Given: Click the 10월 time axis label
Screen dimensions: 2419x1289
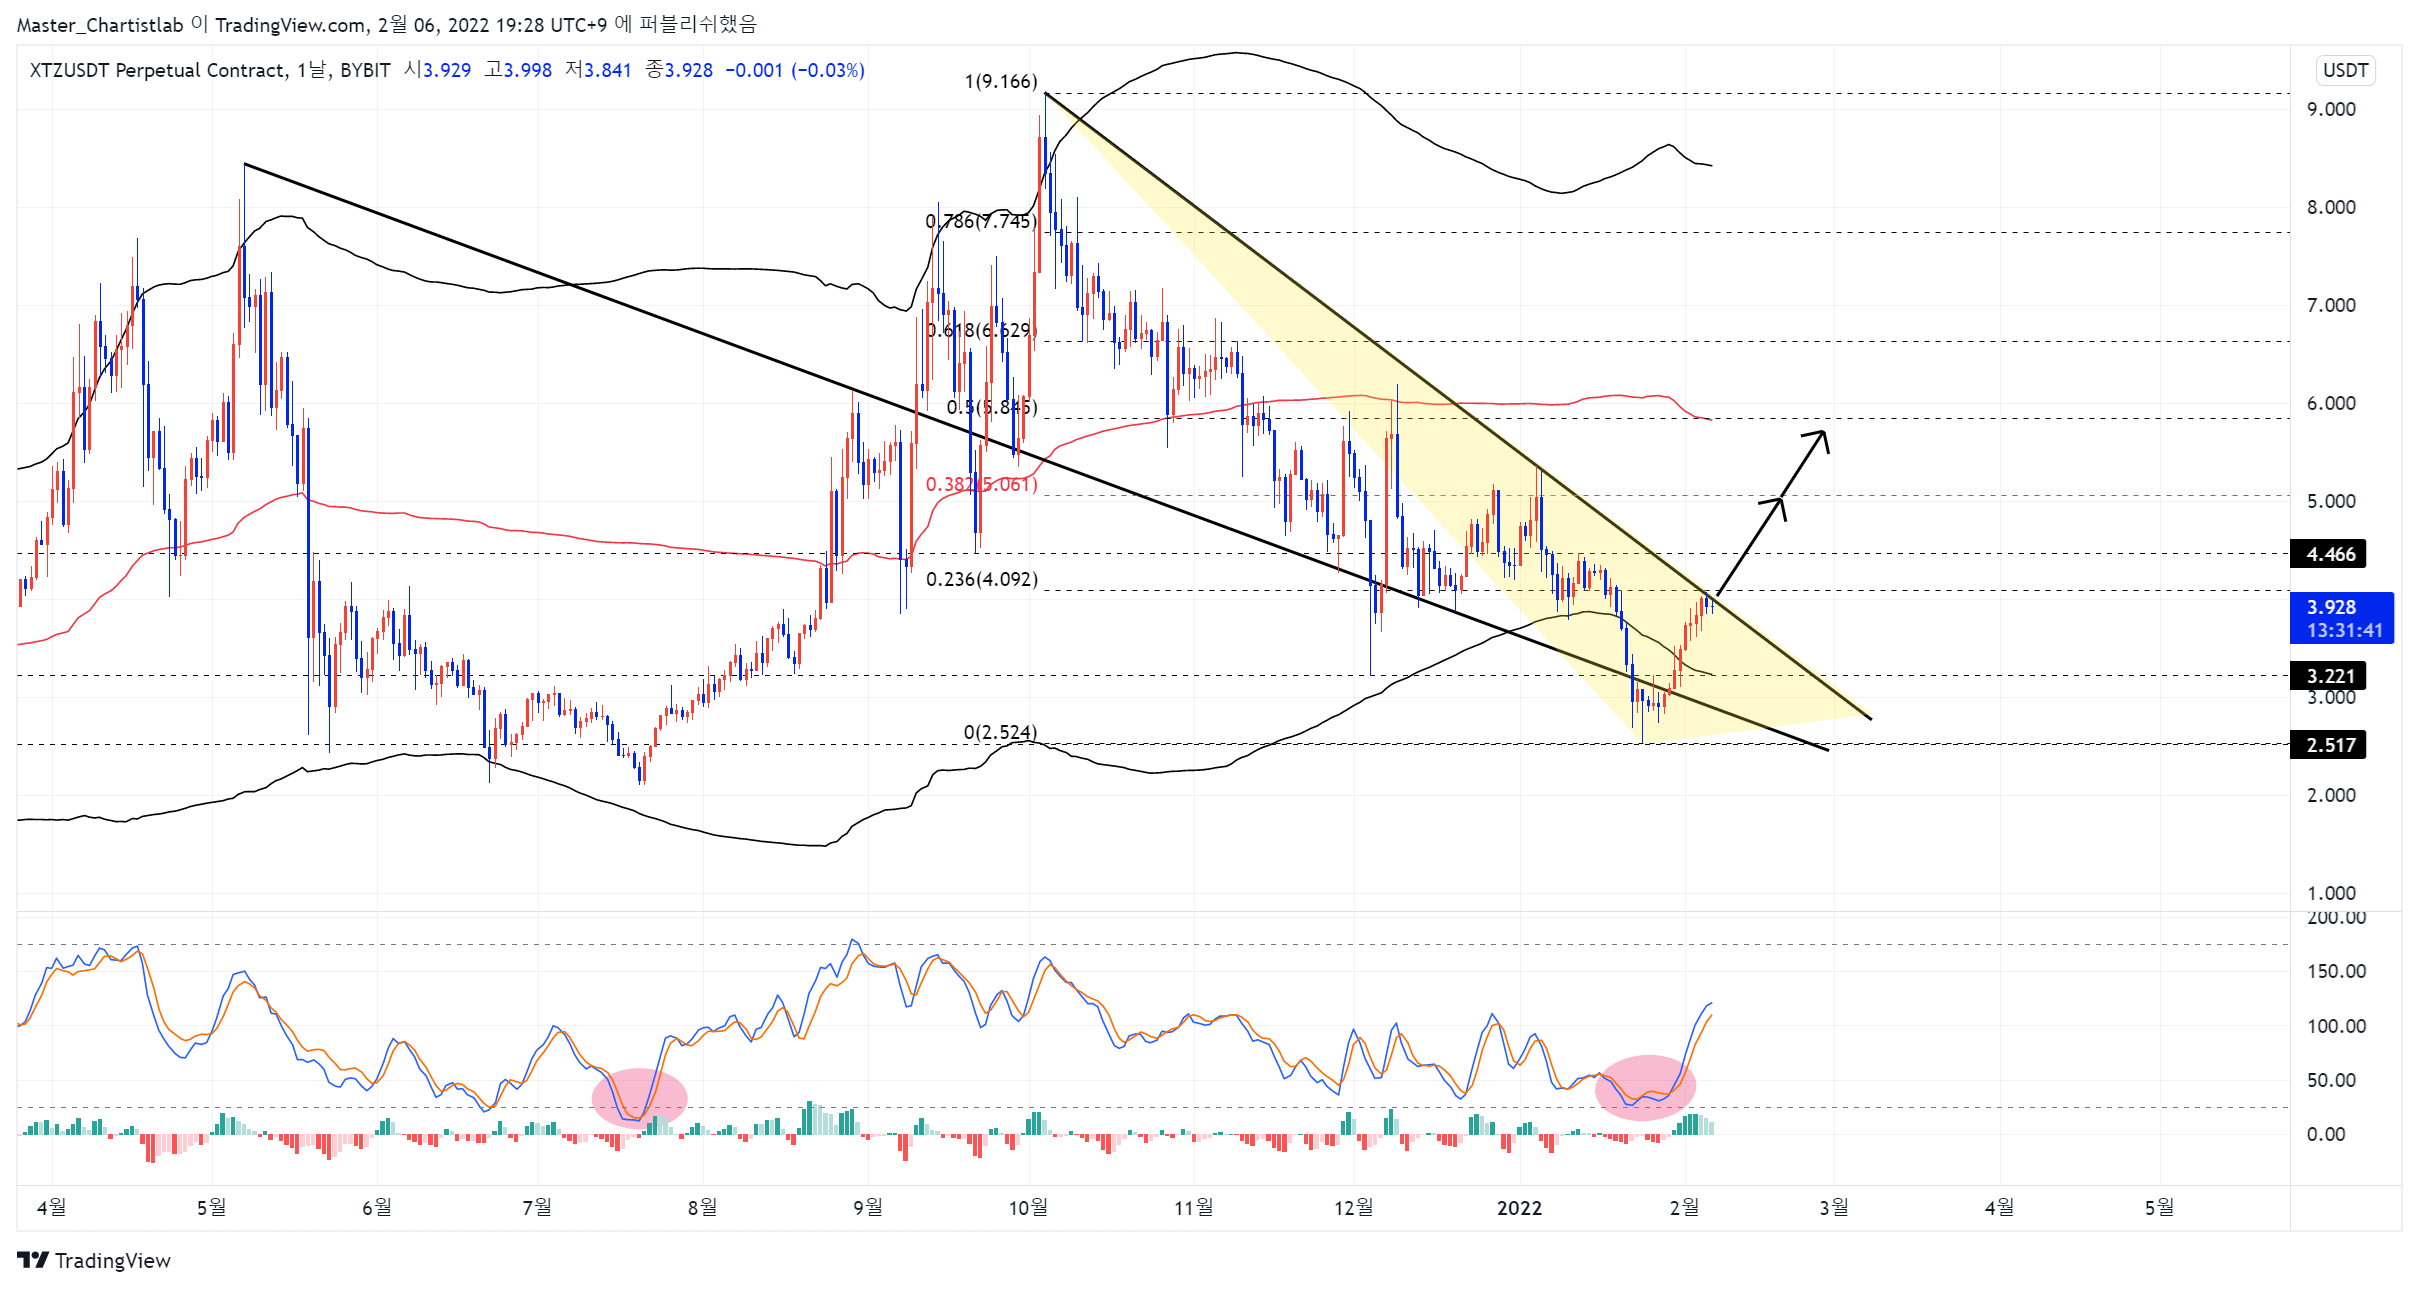Looking at the screenshot, I should coord(1028,1208).
